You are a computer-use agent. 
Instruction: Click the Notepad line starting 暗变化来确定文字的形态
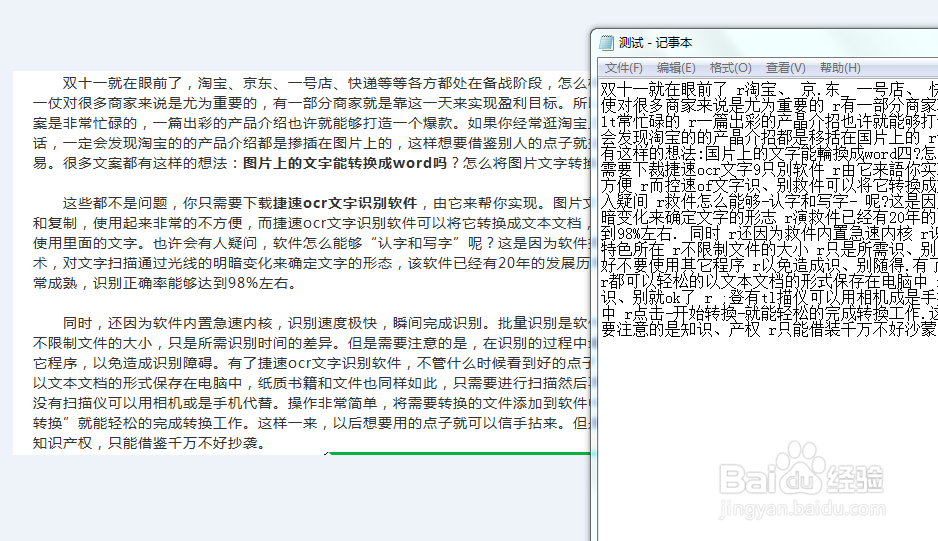[769, 217]
